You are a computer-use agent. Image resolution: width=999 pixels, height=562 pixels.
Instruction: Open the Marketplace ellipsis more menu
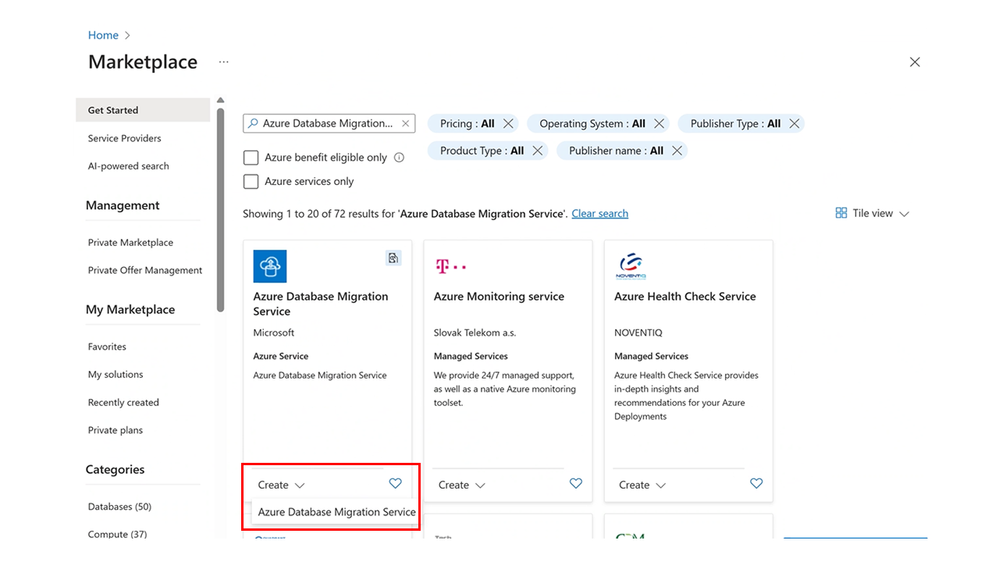223,62
